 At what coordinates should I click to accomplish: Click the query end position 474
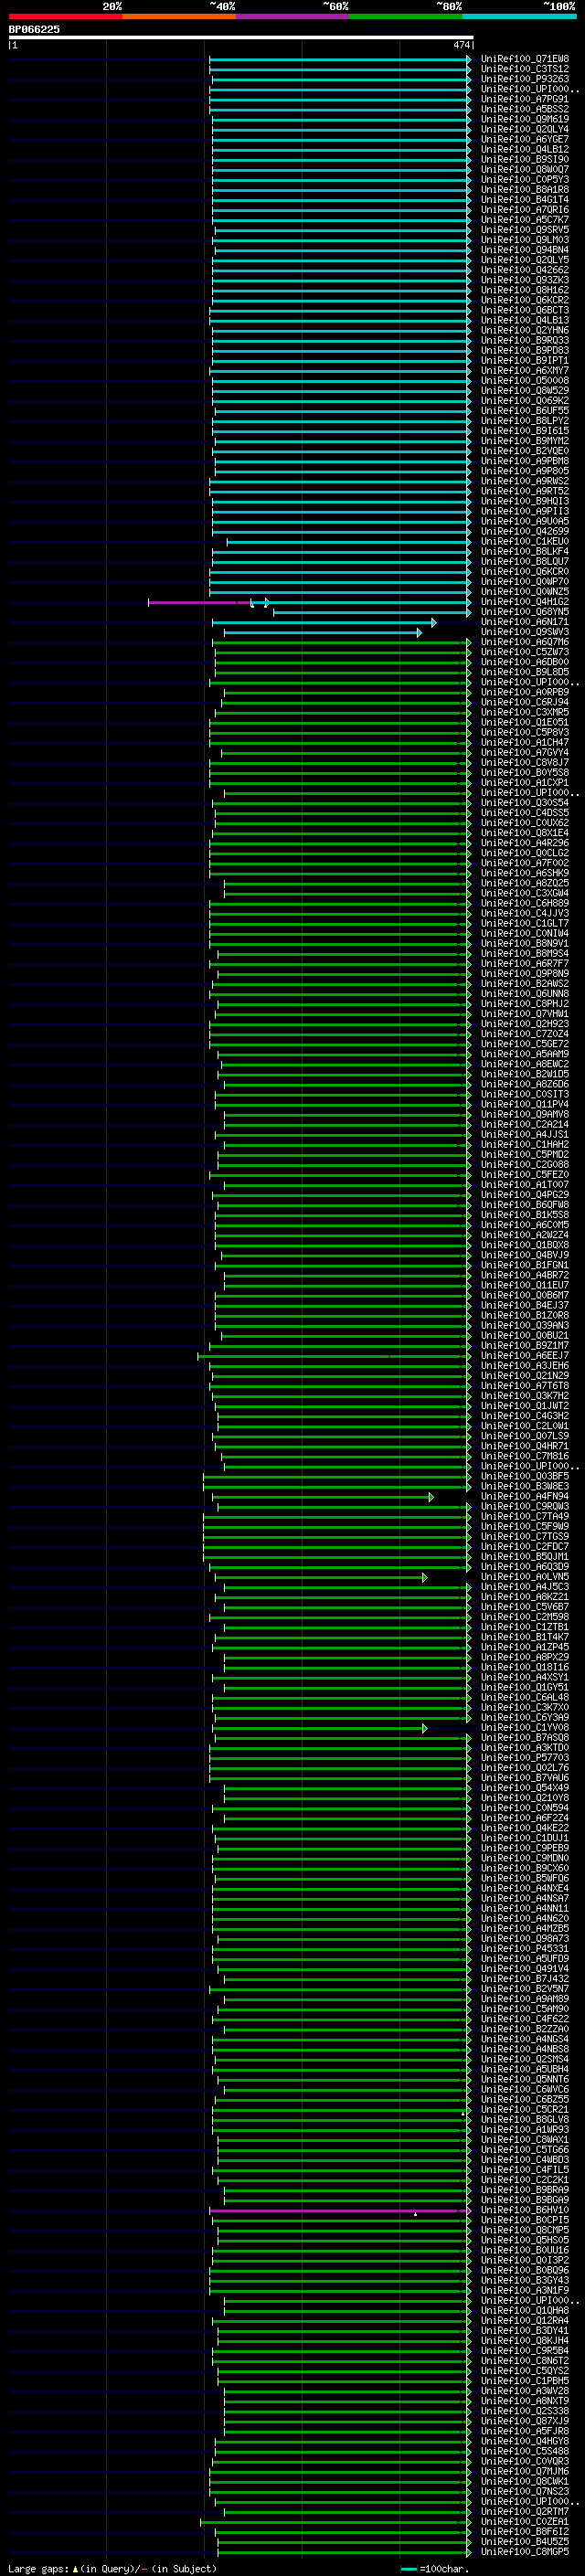point(461,45)
